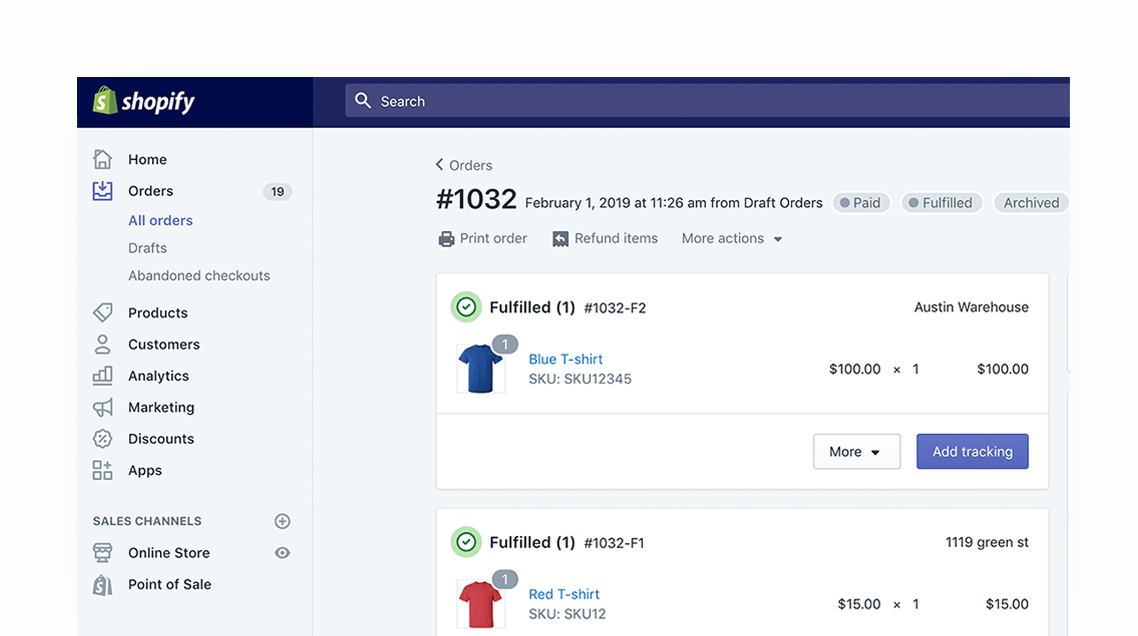Click the plus icon next to Sales Channels
1138x636 pixels.
tap(282, 521)
